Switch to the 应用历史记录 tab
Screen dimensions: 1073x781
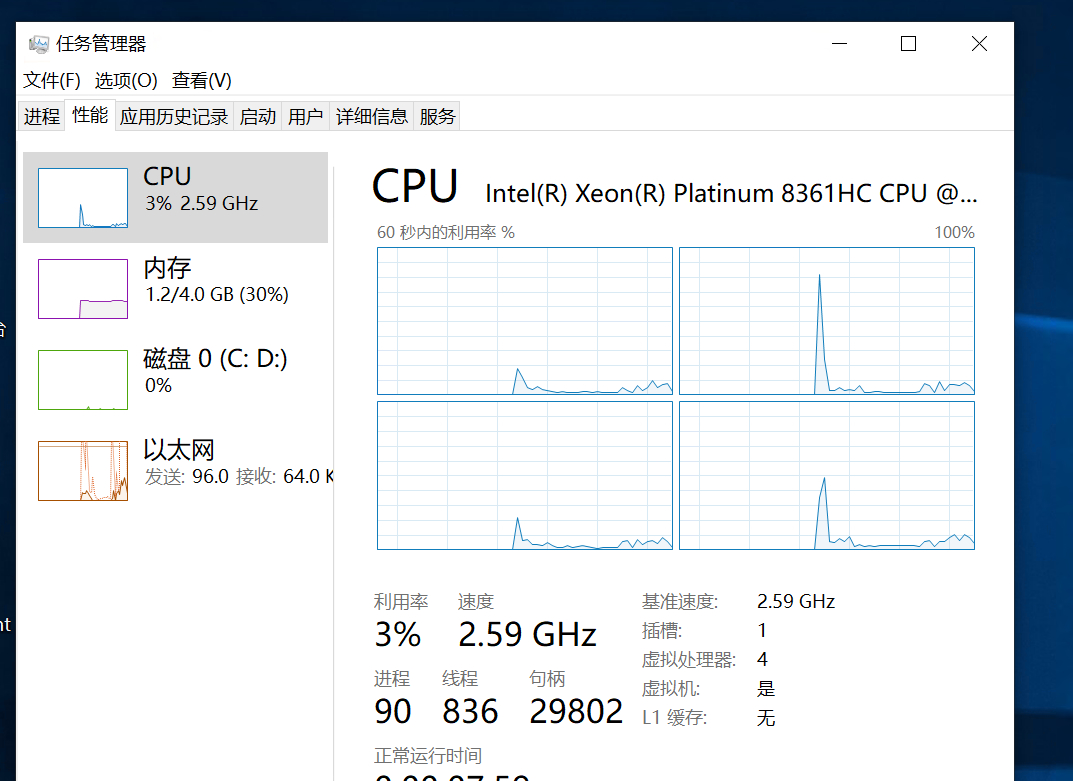coord(174,117)
